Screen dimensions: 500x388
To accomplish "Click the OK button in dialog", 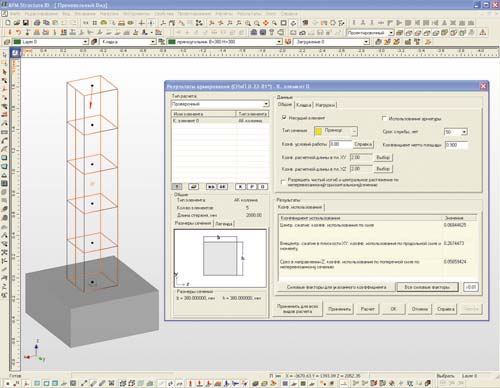I will pyautogui.click(x=393, y=309).
